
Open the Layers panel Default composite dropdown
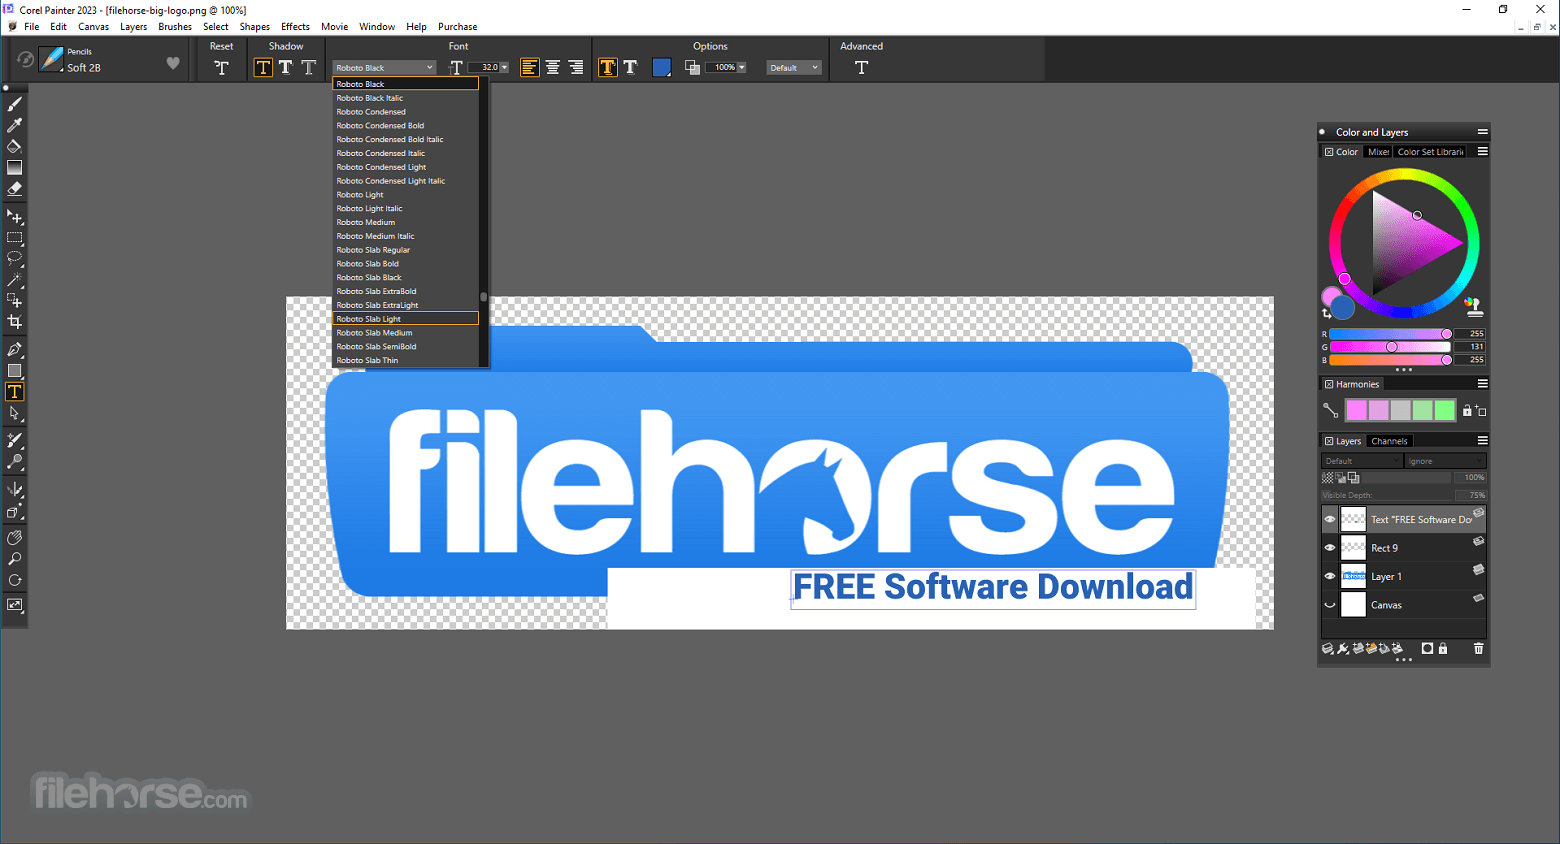point(1362,461)
